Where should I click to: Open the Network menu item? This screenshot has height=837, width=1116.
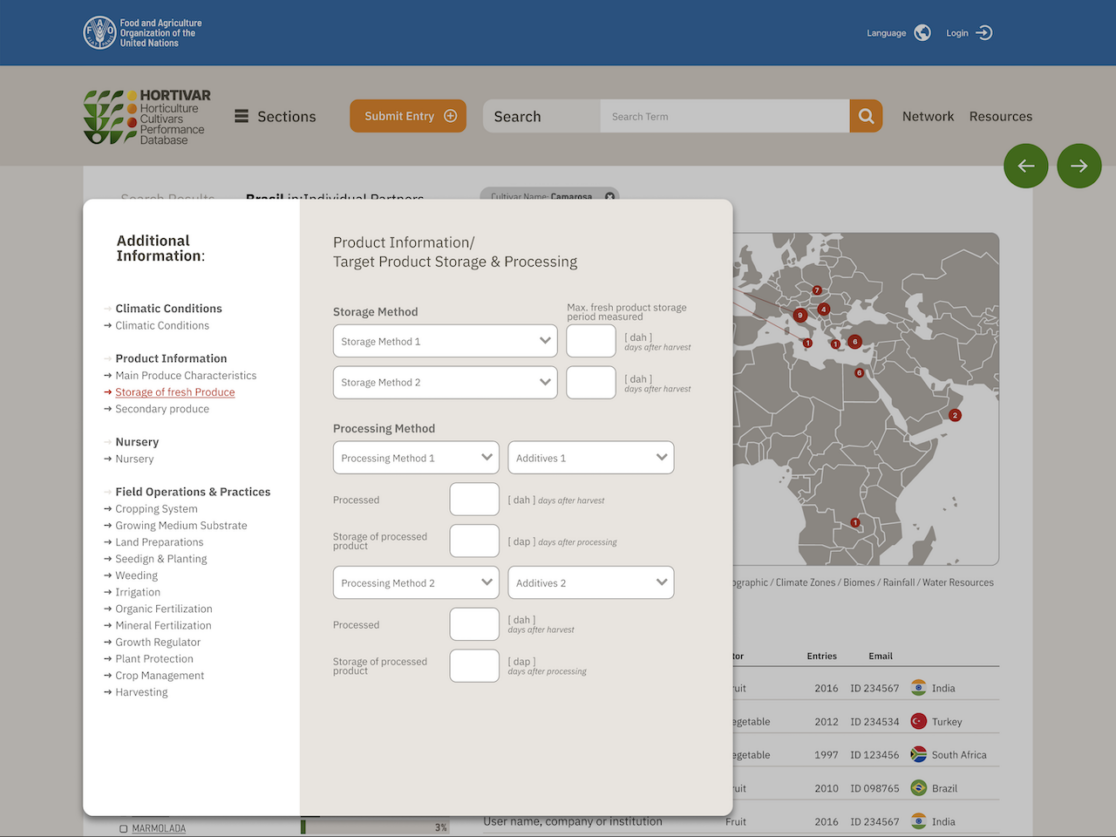pos(927,116)
